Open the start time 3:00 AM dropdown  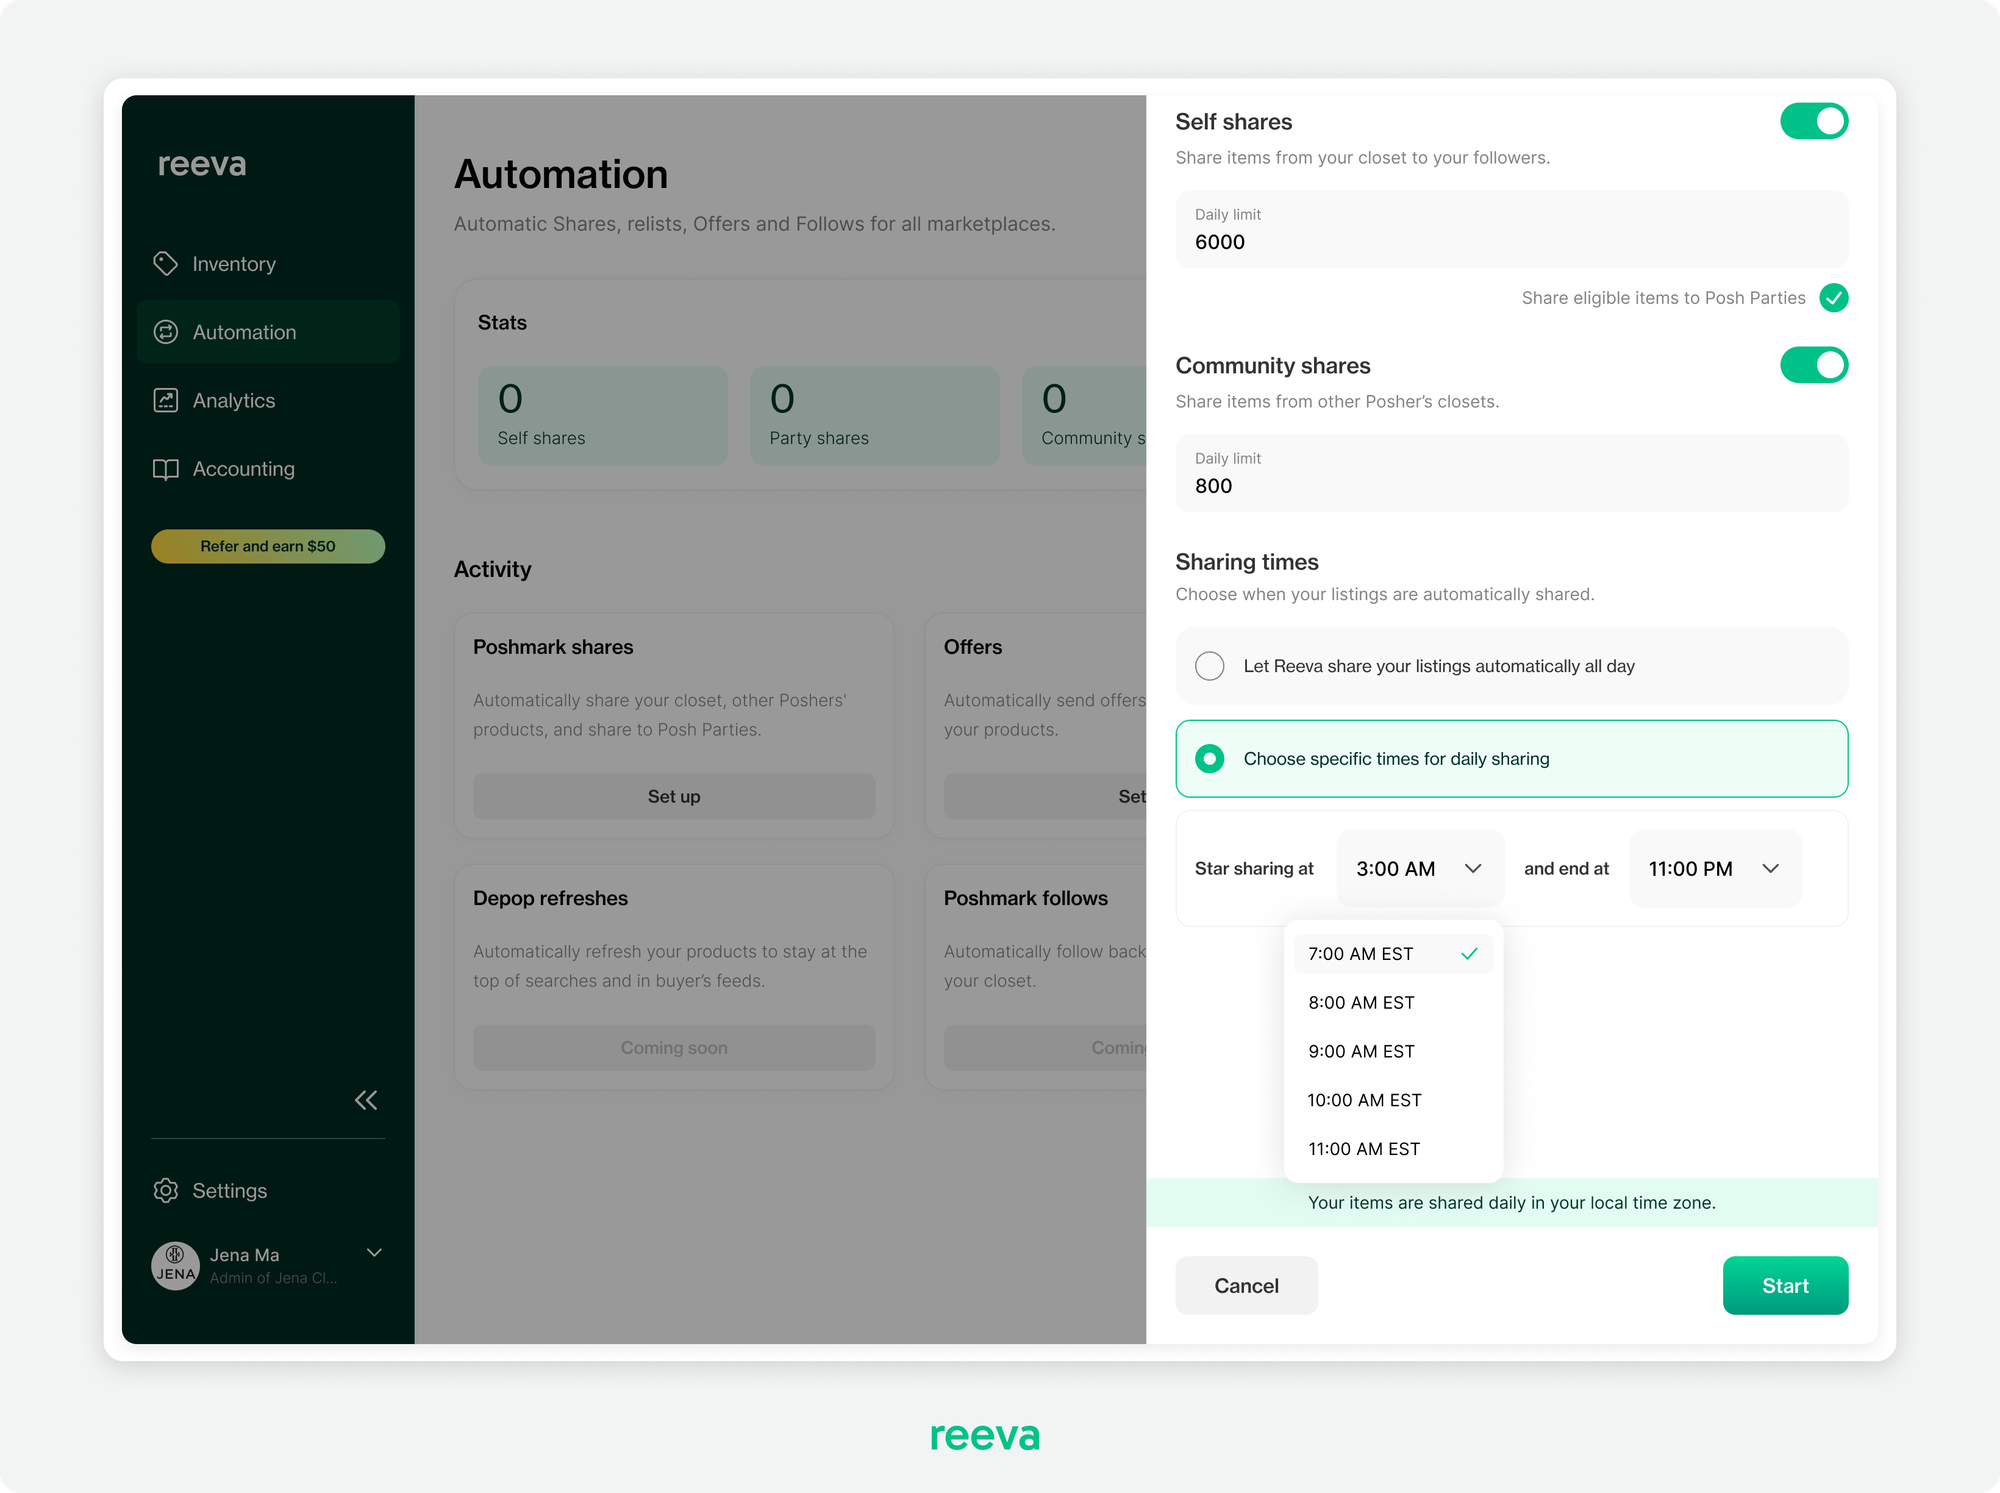click(1420, 869)
